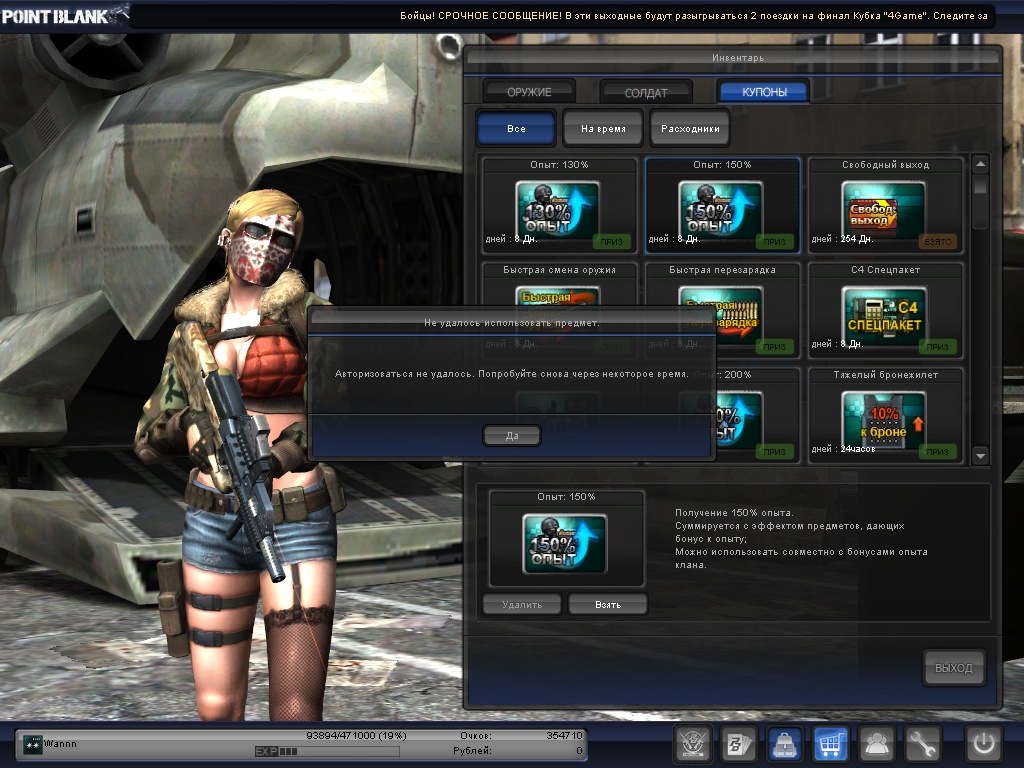1024x768 pixels.
Task: Select the 150% experience coupon in grid
Action: coord(721,208)
